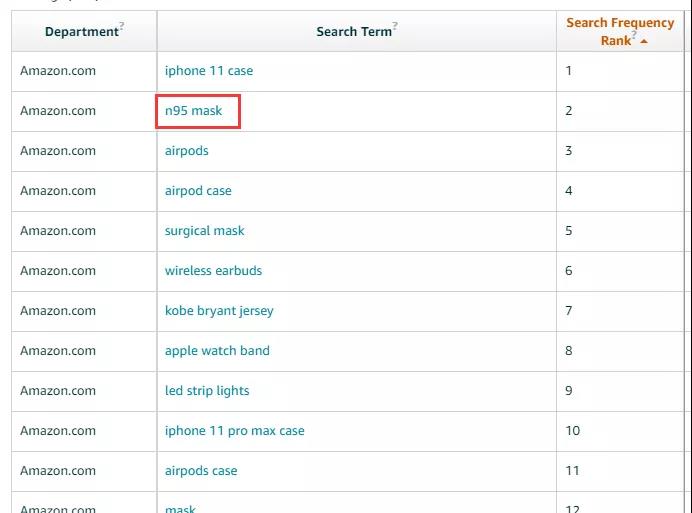This screenshot has height=513, width=692.
Task: Click the rank 10 cell
Action: tap(573, 431)
